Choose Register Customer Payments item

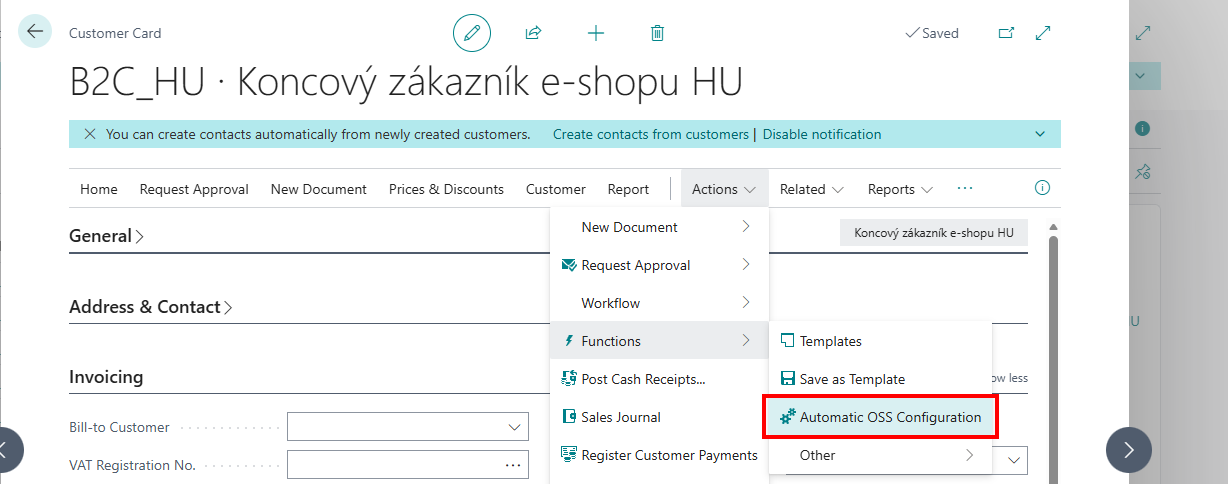659,455
